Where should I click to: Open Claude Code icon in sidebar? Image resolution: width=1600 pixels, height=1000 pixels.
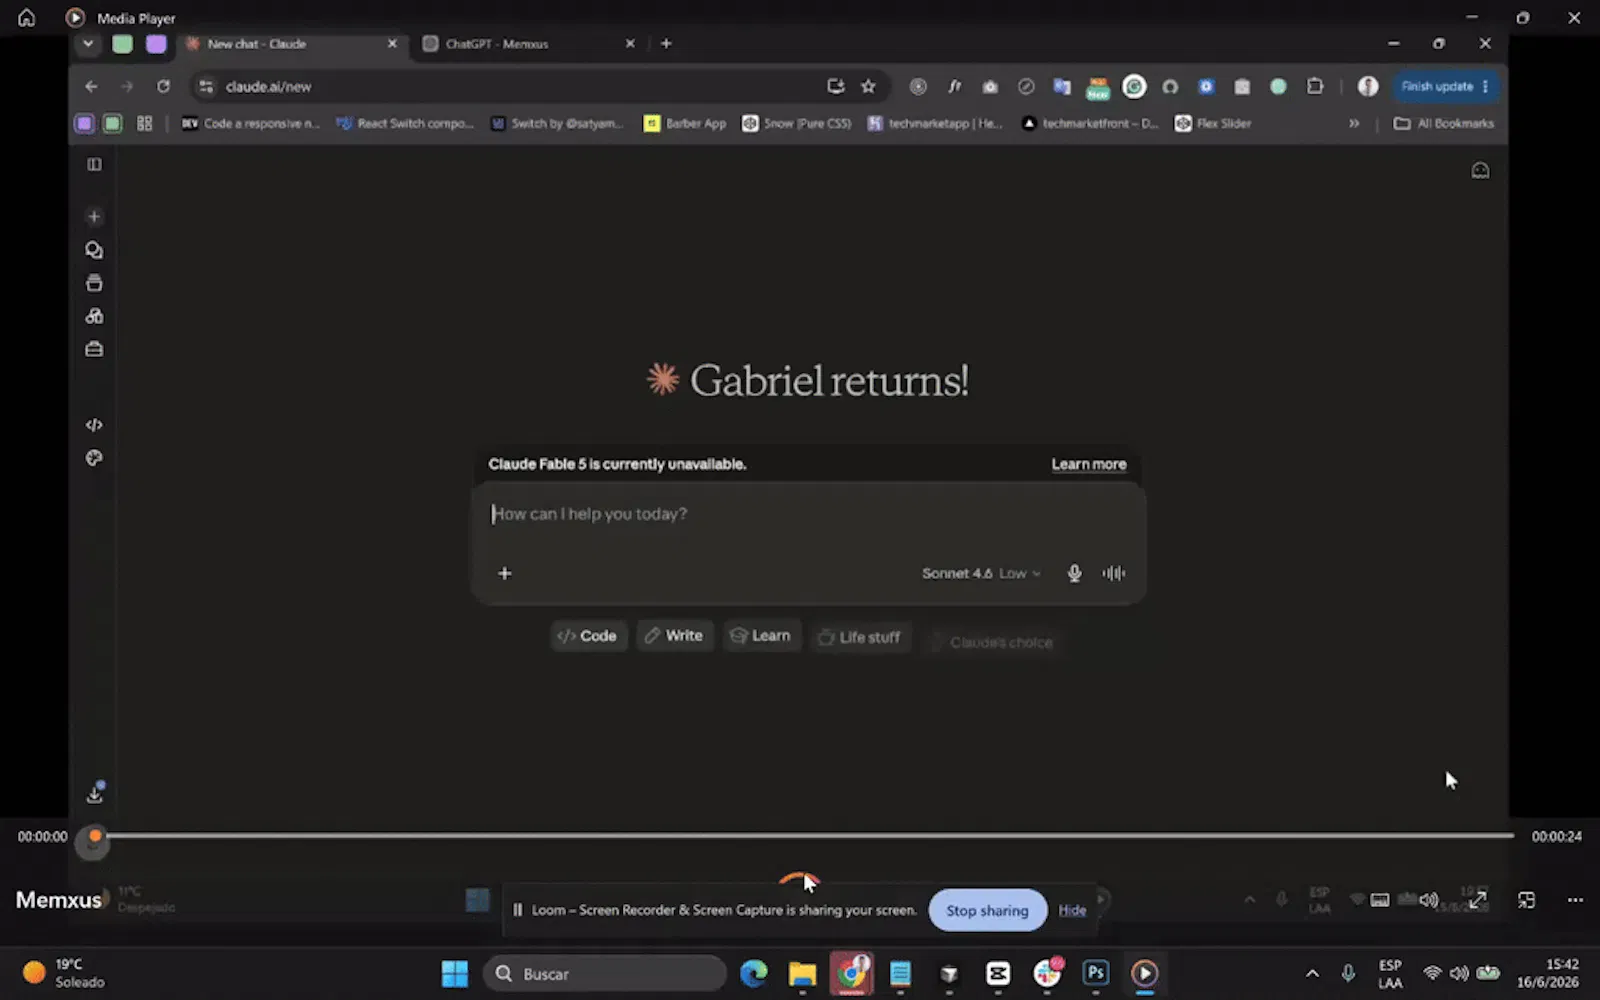coord(94,425)
